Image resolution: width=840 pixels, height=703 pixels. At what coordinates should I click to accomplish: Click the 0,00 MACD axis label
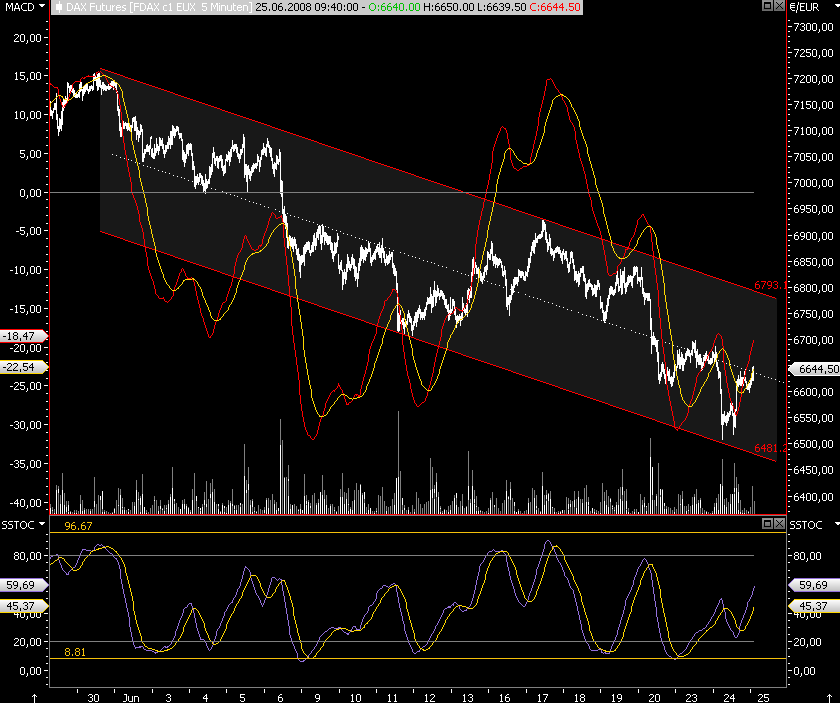click(x=31, y=193)
